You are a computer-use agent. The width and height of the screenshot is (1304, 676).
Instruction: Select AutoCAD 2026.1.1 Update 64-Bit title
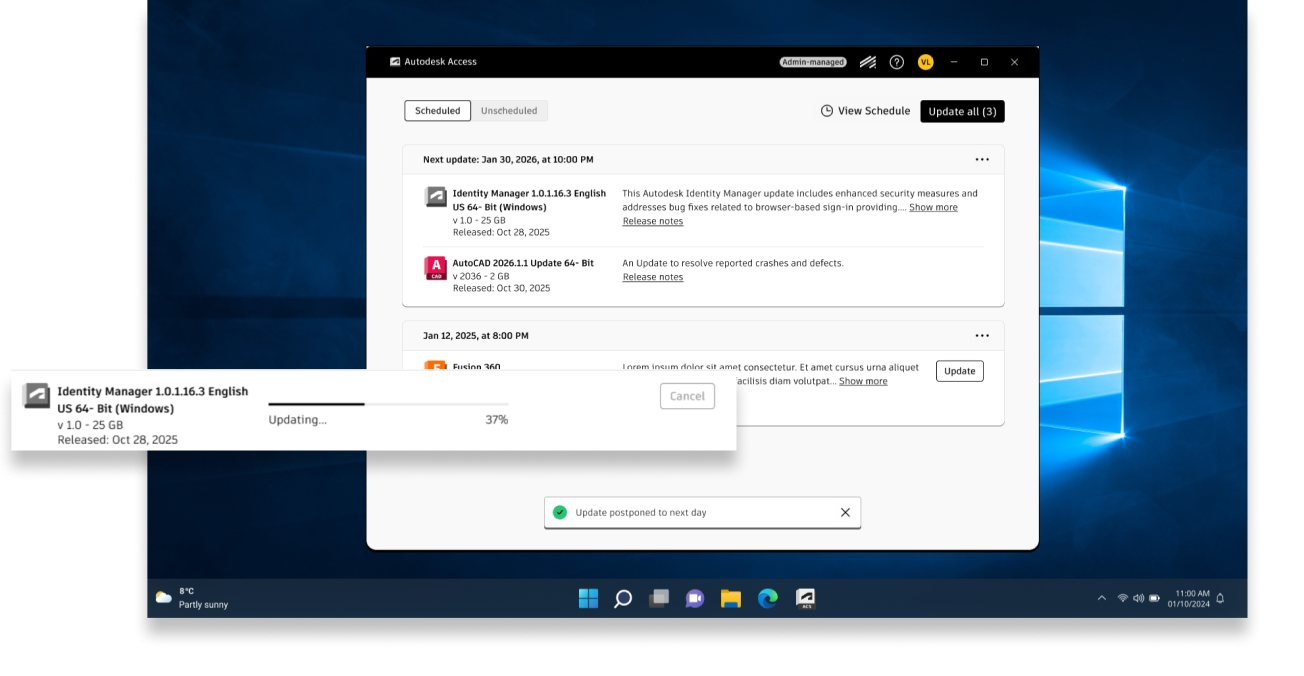(x=523, y=263)
